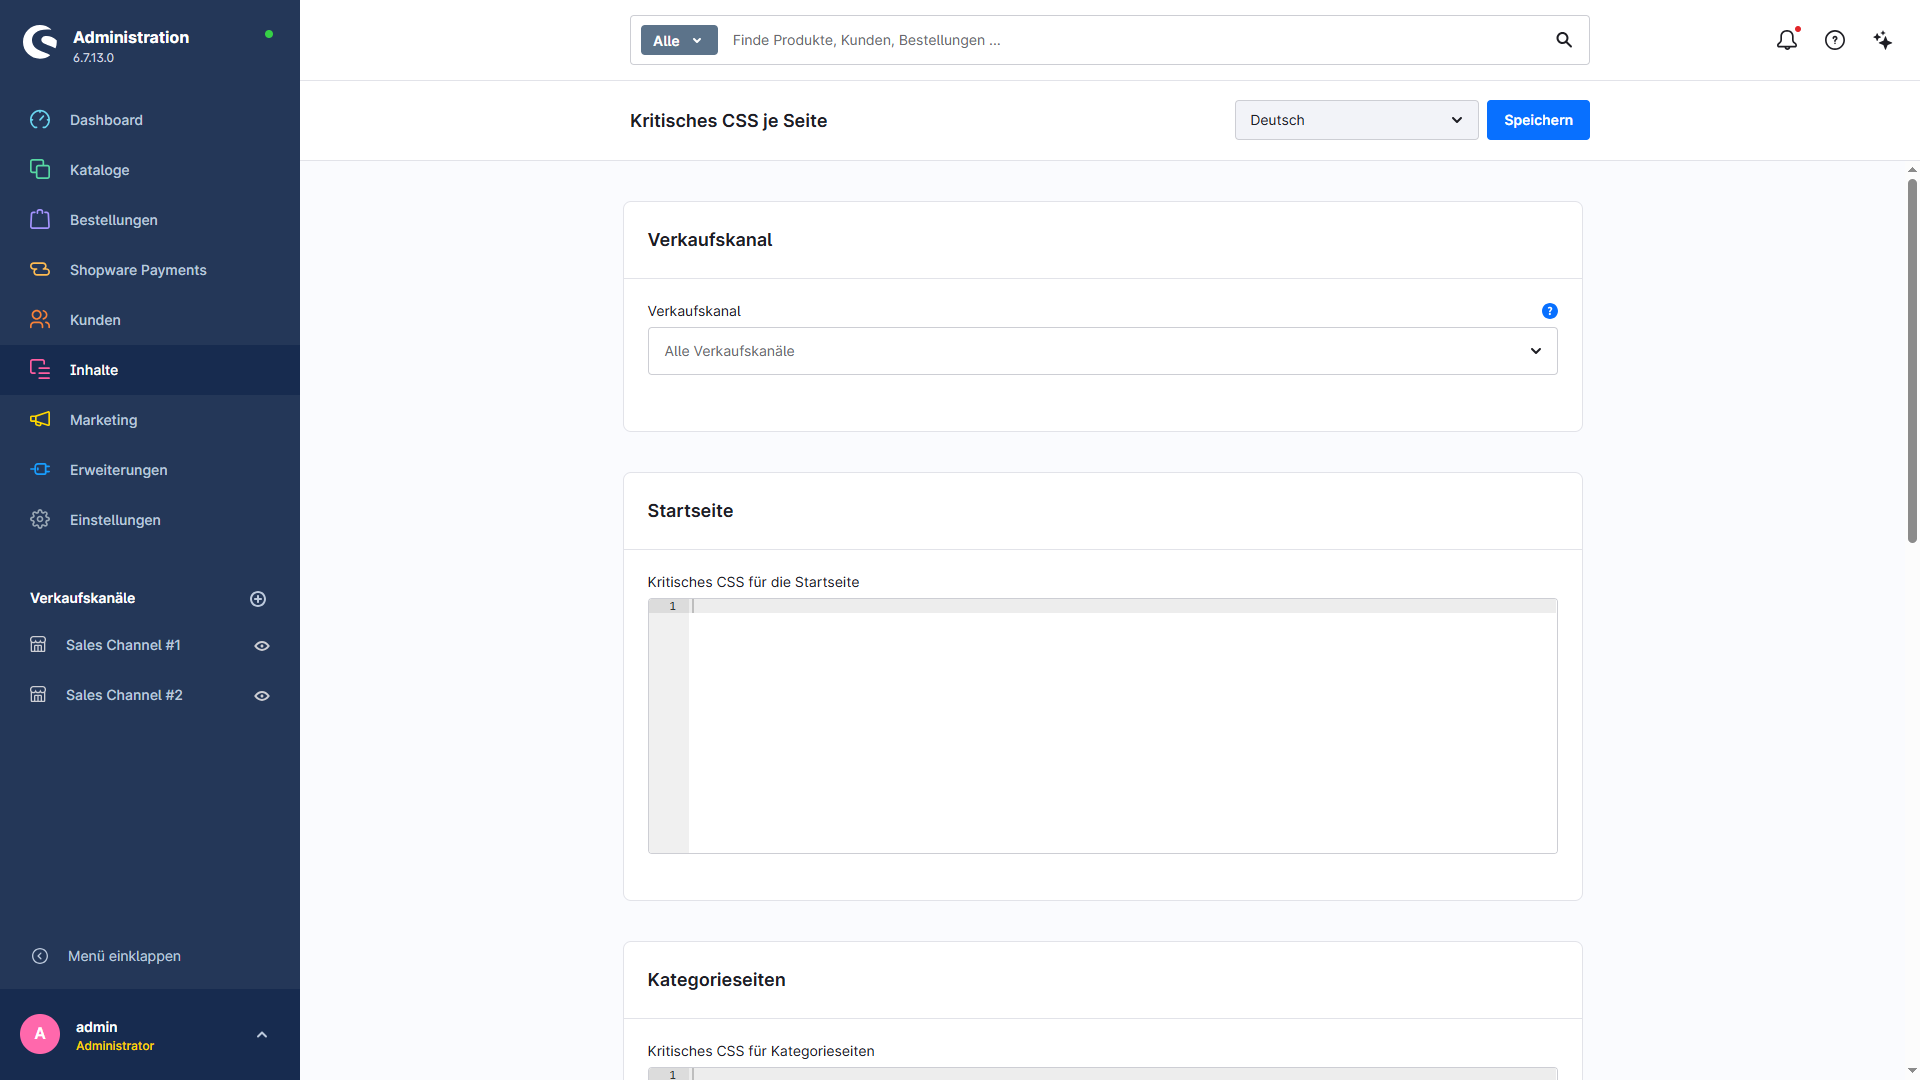1920x1080 pixels.
Task: Click the Verkaufskanäle sidebar heading
Action: [x=82, y=598]
